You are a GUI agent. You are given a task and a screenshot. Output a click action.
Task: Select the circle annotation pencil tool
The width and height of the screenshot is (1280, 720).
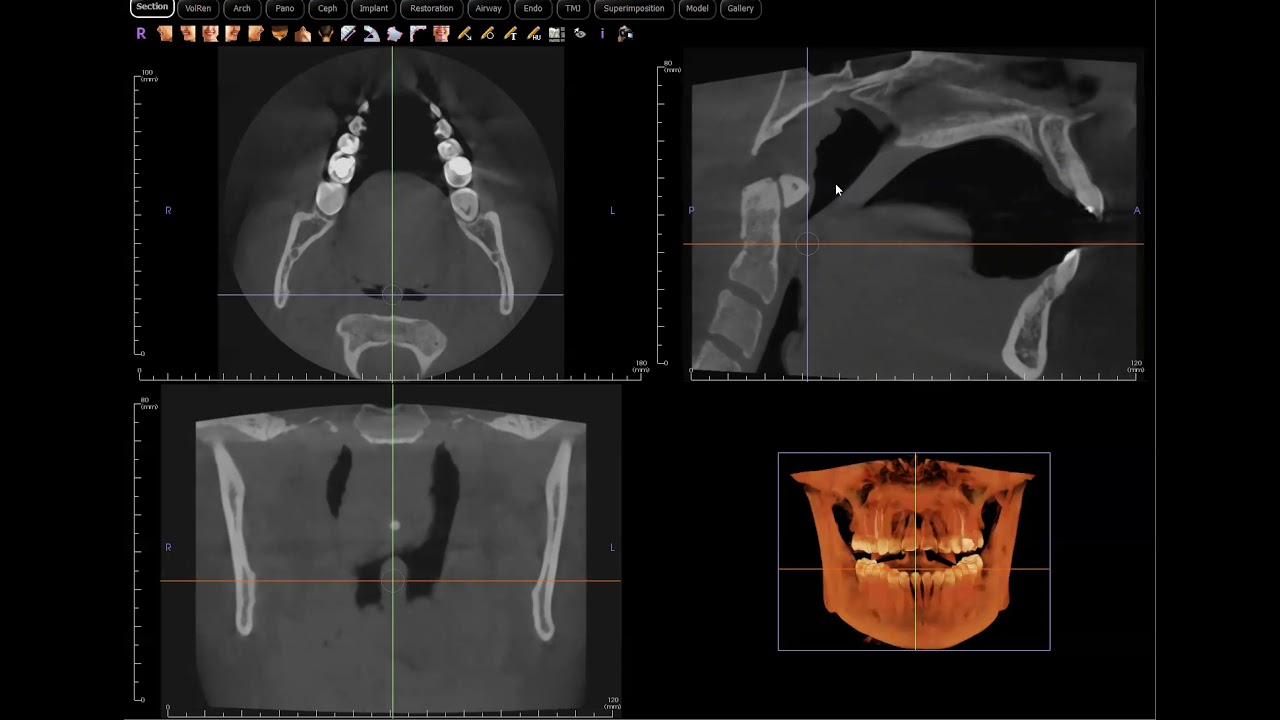487,33
